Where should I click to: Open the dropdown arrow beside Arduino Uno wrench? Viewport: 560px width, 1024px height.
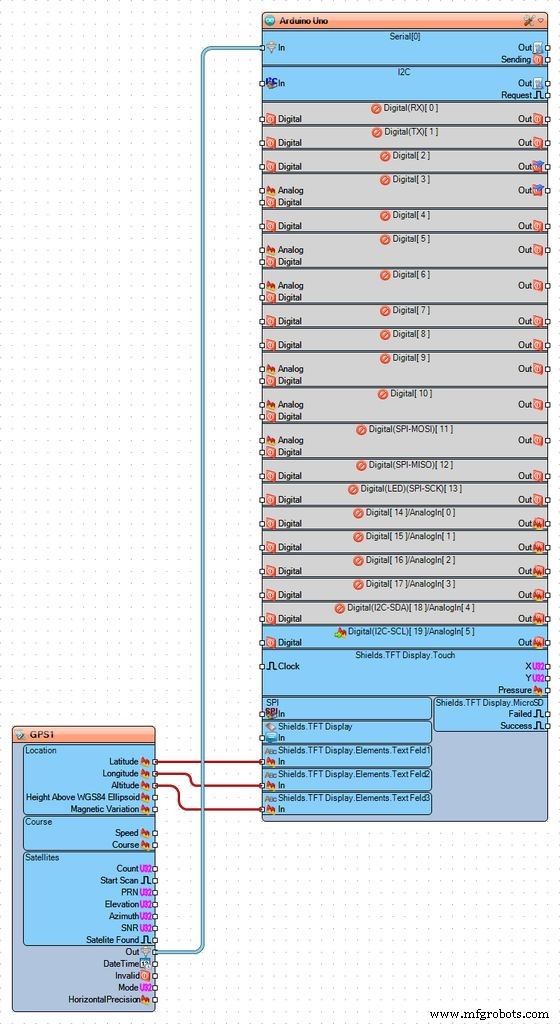pos(540,21)
